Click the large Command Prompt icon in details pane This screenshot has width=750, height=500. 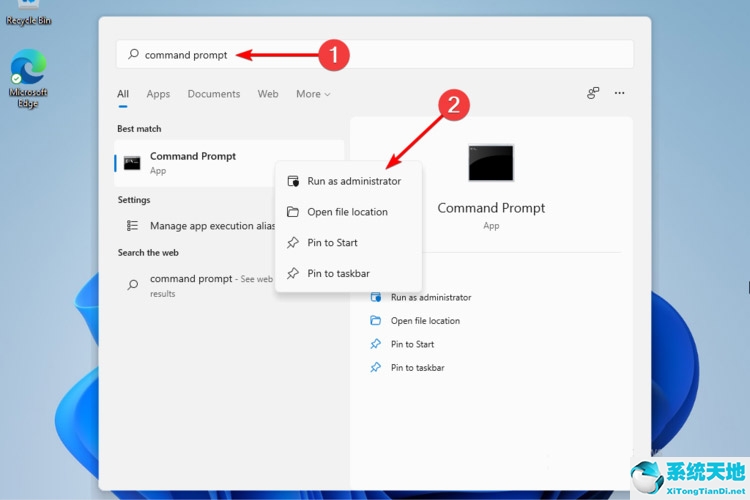coord(491,163)
